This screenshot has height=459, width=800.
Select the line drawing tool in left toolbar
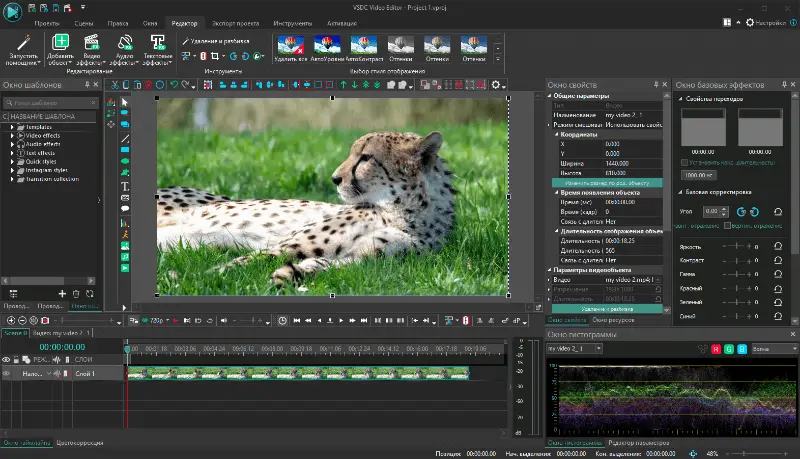click(125, 138)
